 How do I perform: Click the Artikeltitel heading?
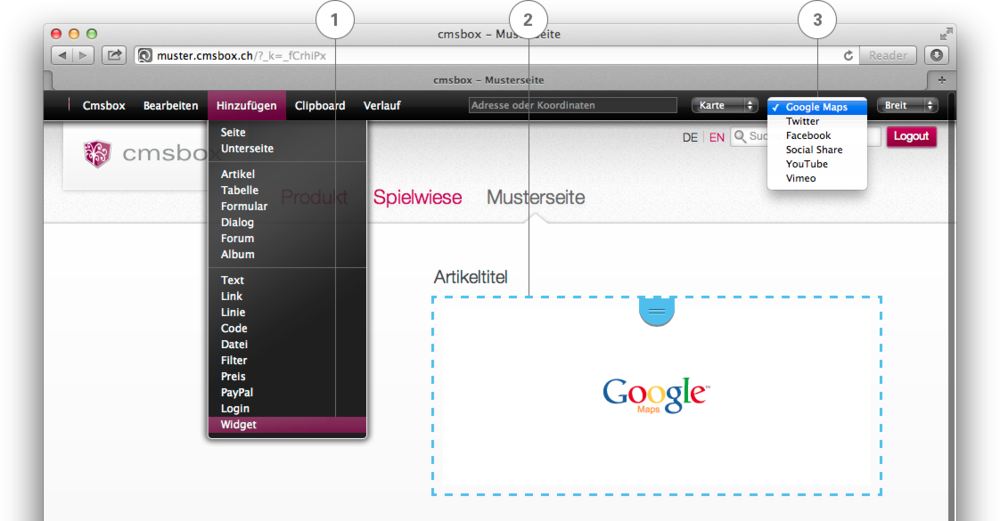click(x=471, y=277)
